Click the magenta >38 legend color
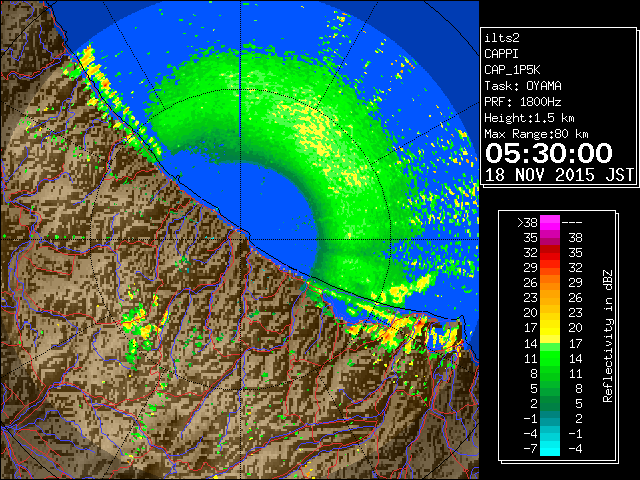Image resolution: width=640 pixels, height=480 pixels. (550, 222)
